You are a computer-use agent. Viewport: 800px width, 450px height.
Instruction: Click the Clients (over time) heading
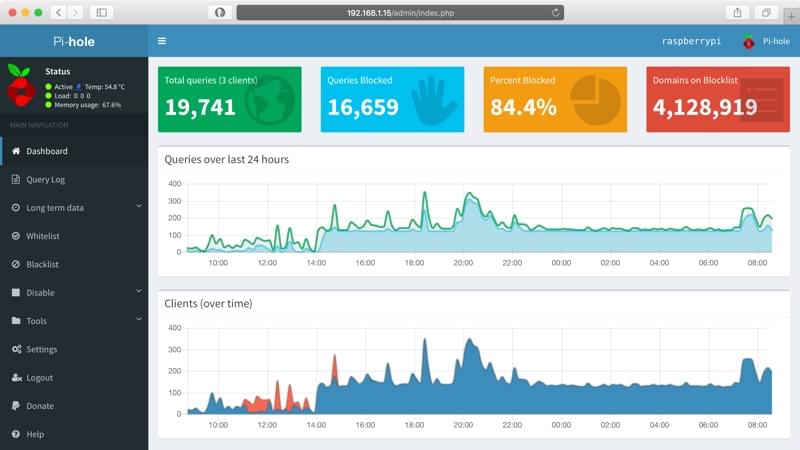coord(208,304)
